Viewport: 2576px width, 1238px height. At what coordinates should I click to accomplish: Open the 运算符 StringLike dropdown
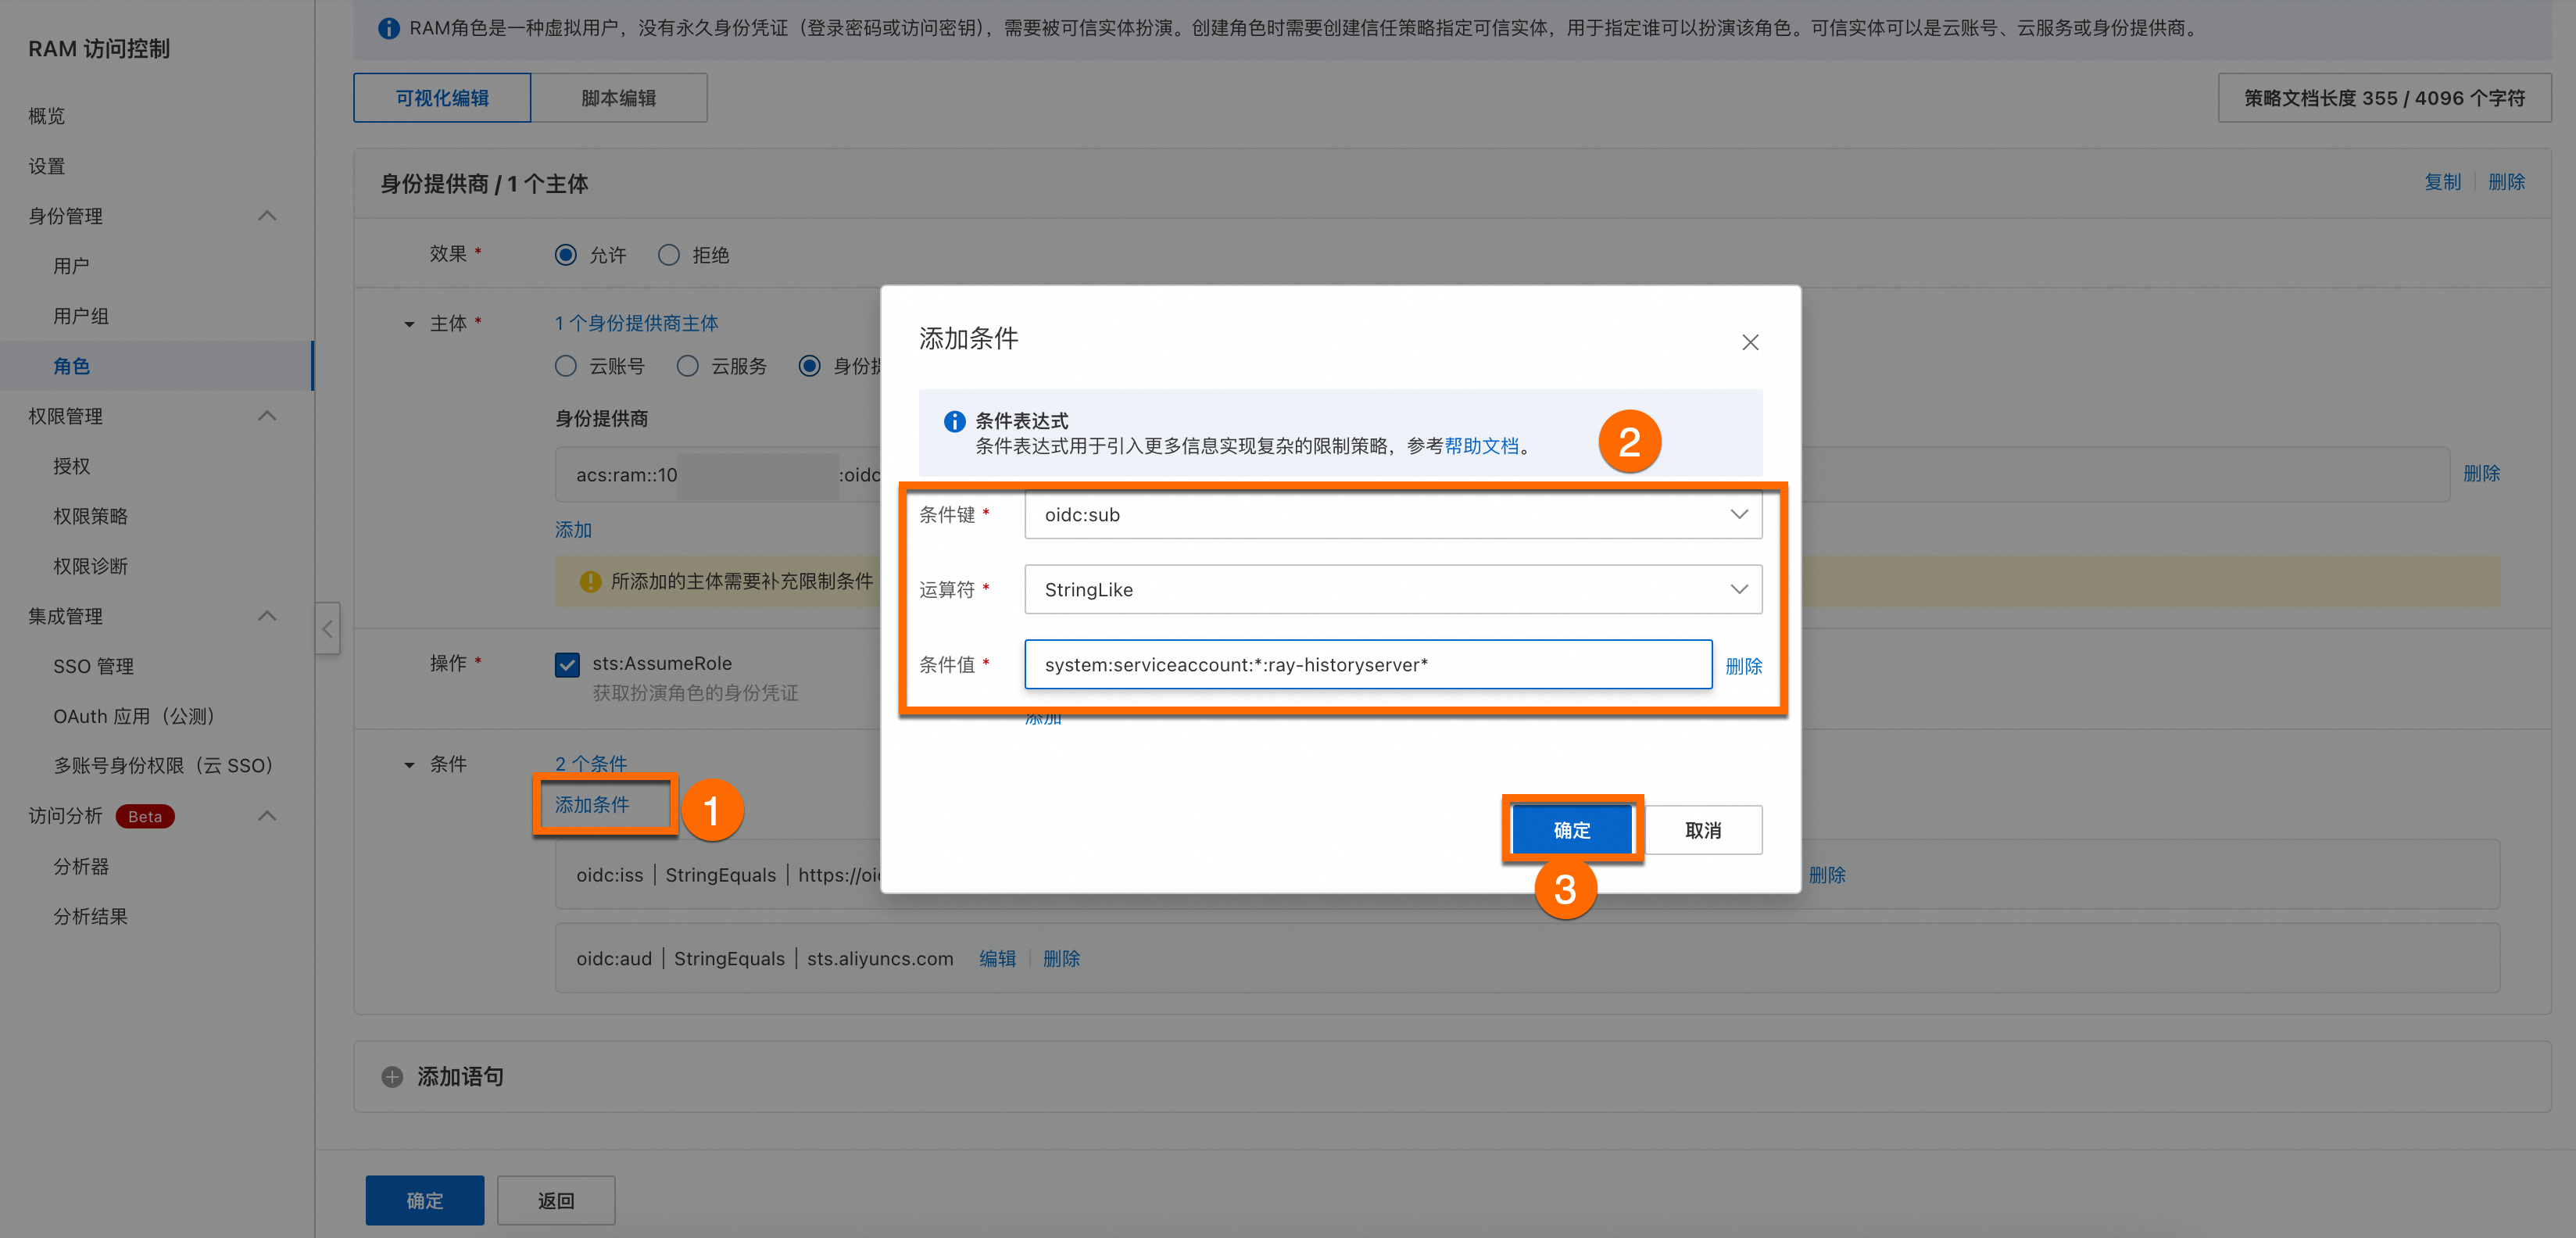click(x=1392, y=589)
